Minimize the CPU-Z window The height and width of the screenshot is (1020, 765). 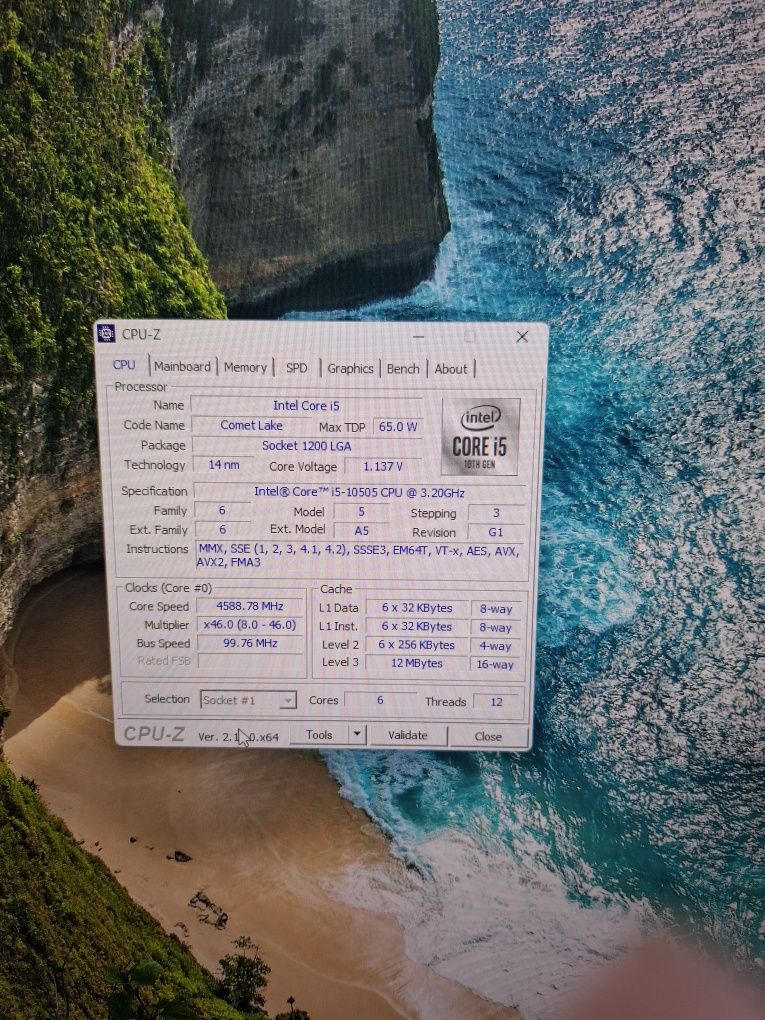click(419, 336)
